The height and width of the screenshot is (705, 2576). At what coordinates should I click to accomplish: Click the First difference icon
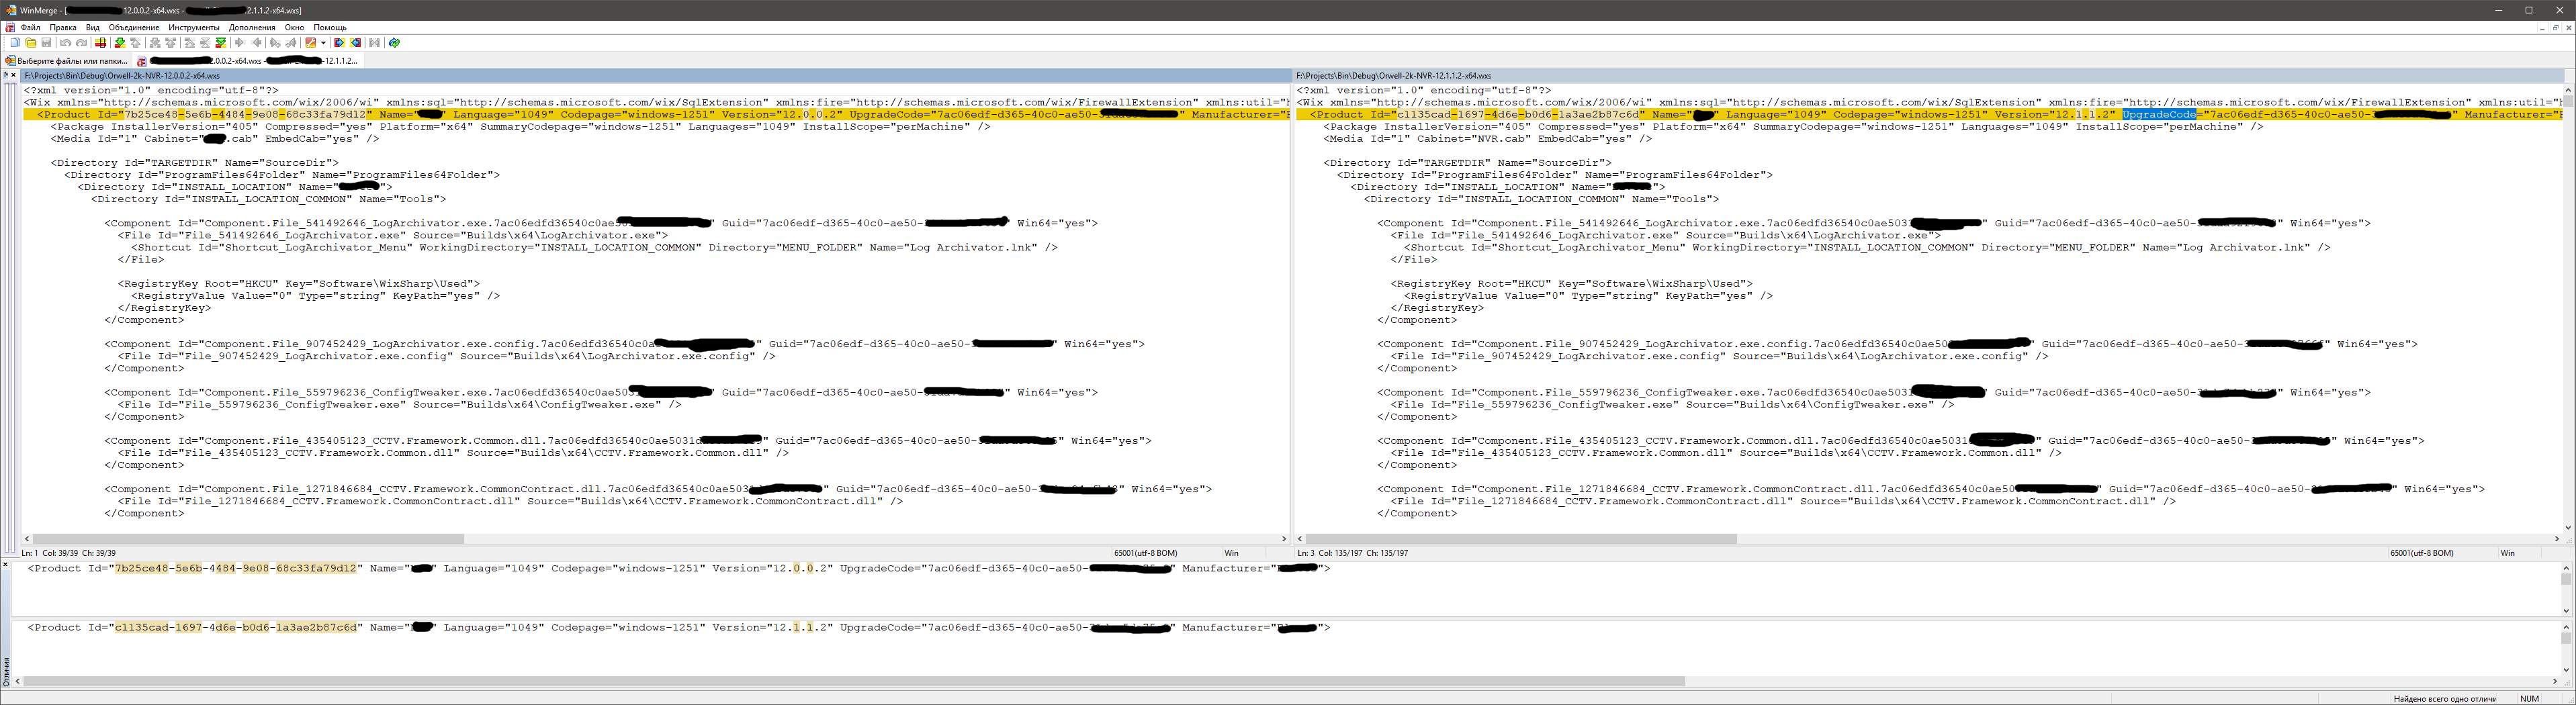(x=190, y=43)
